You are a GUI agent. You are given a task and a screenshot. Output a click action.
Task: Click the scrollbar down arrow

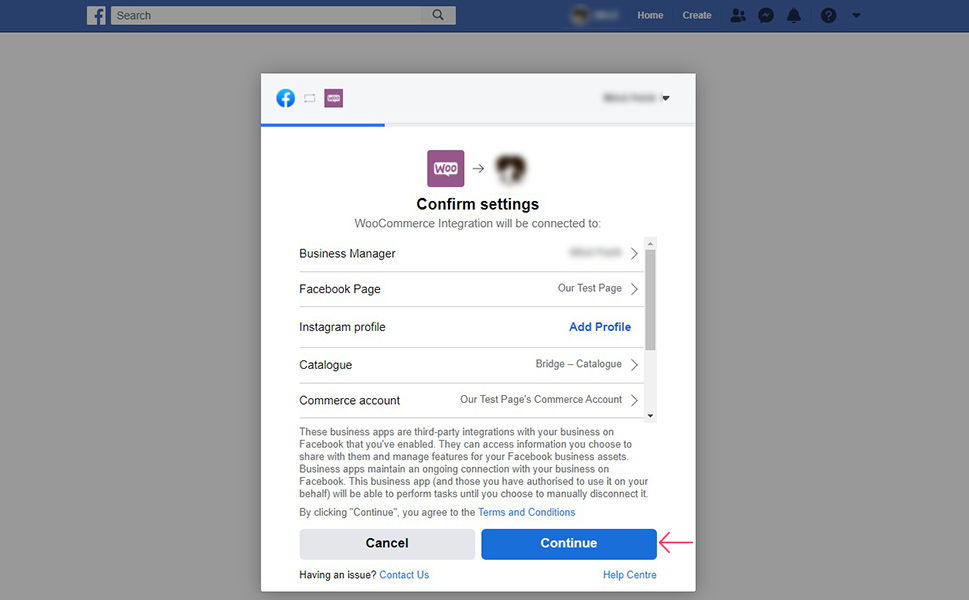[x=650, y=416]
